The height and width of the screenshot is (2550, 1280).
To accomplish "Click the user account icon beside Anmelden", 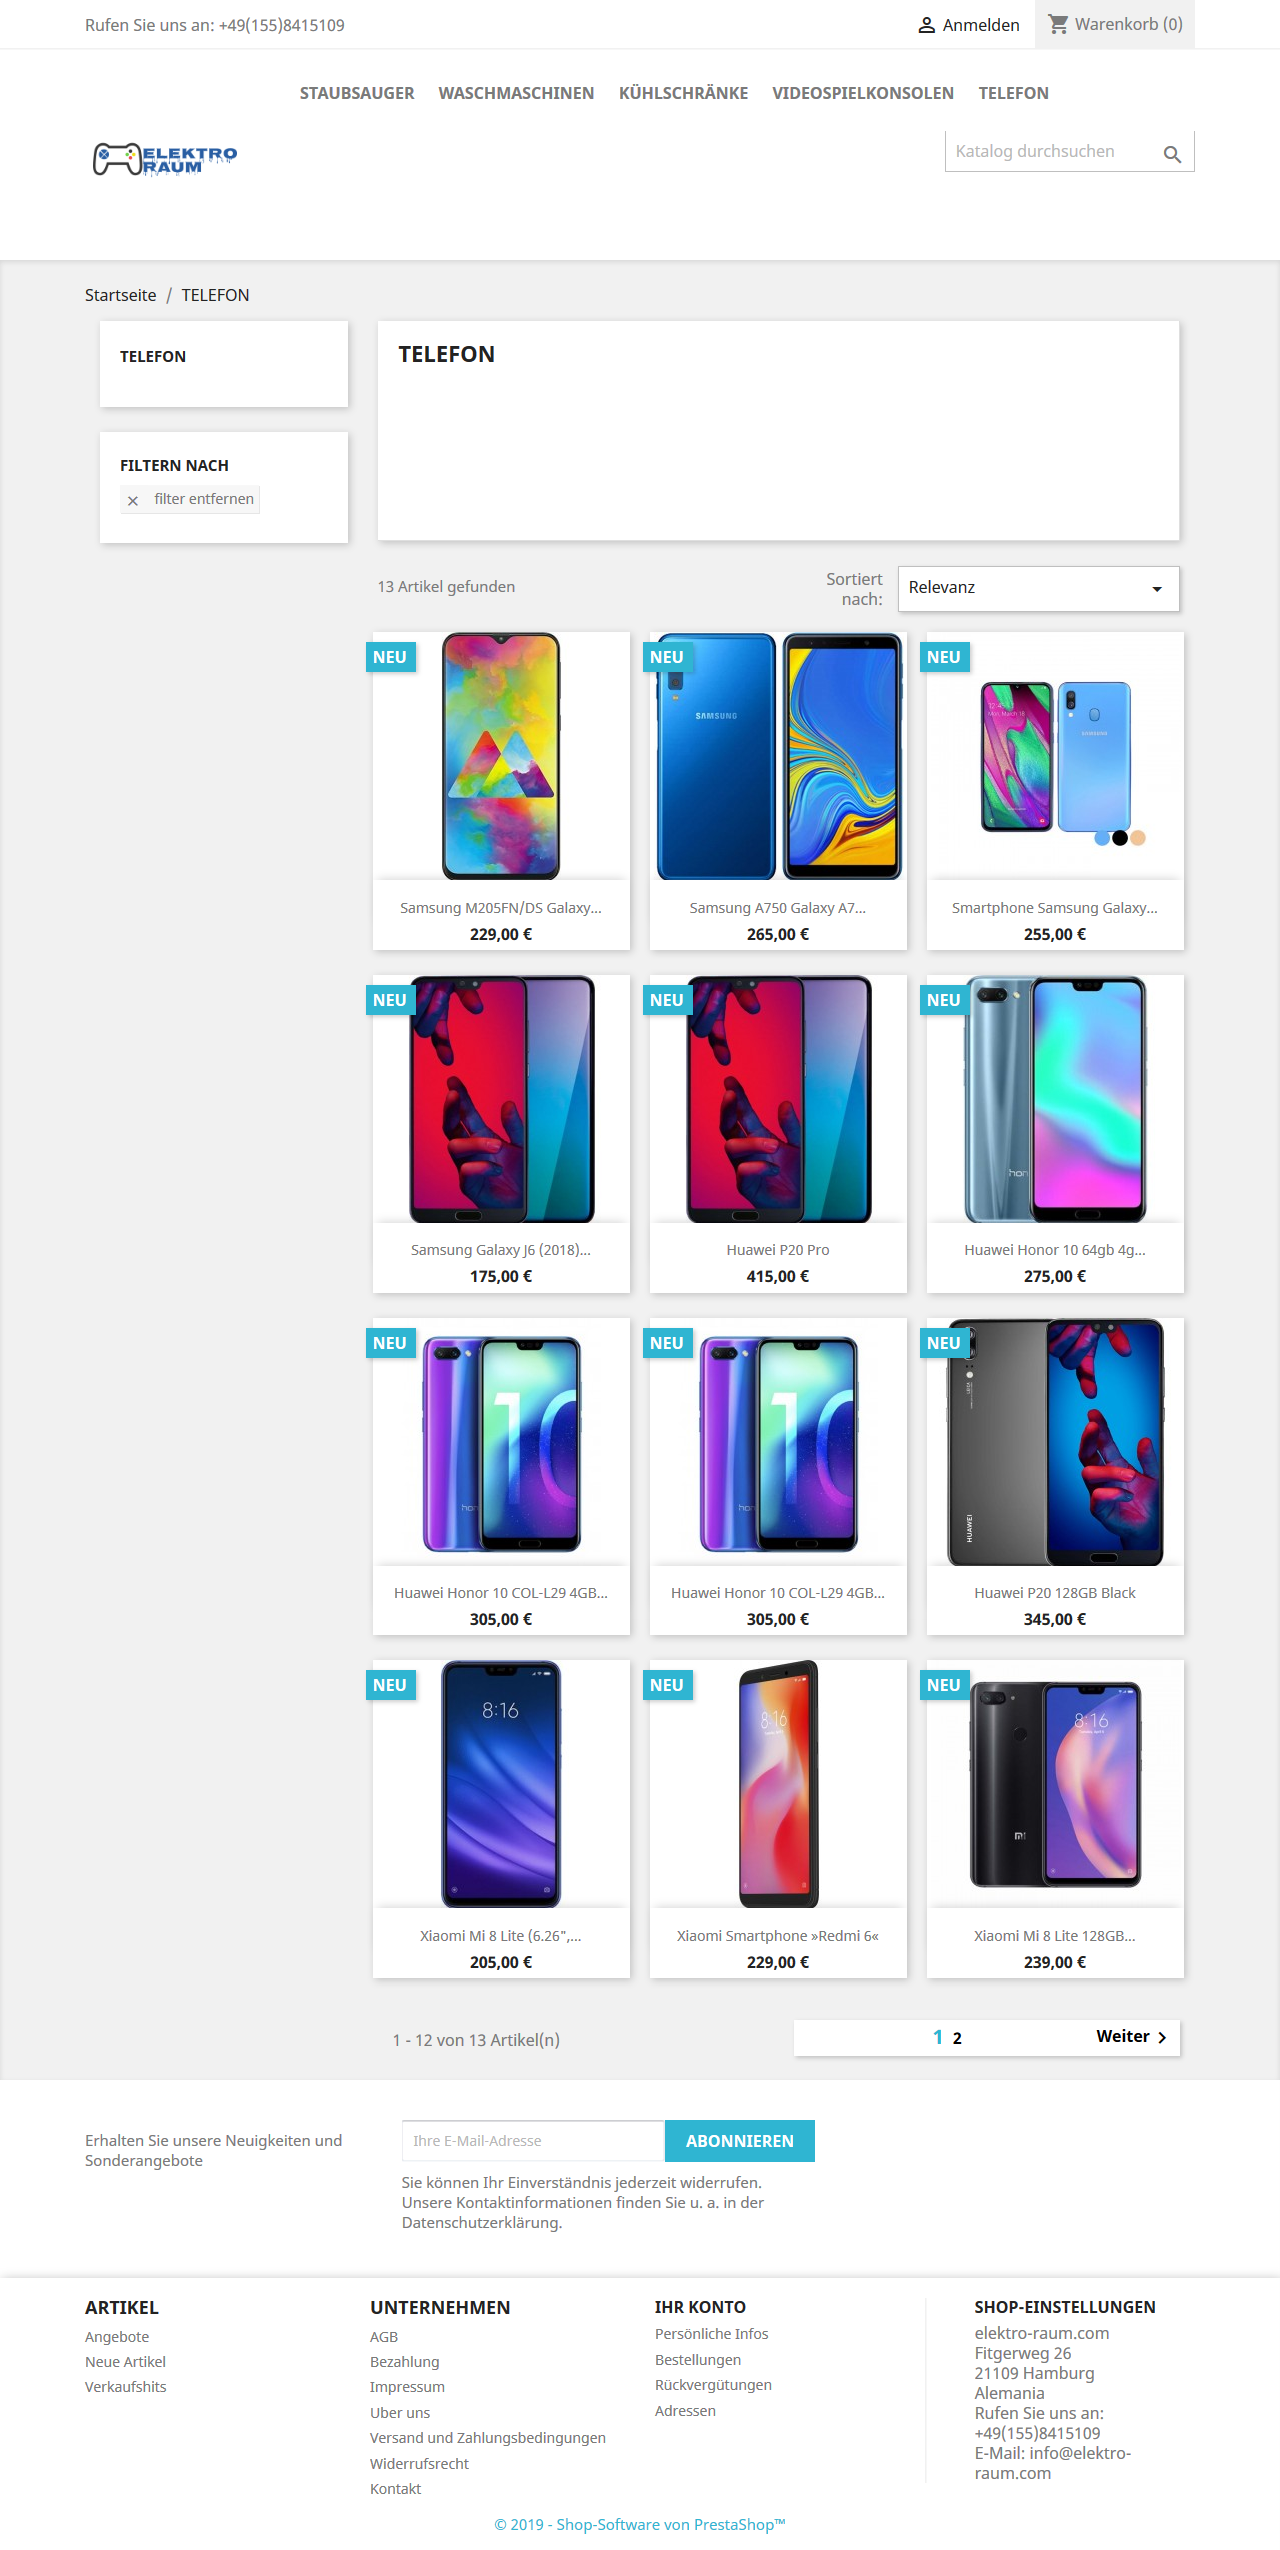I will 927,25.
